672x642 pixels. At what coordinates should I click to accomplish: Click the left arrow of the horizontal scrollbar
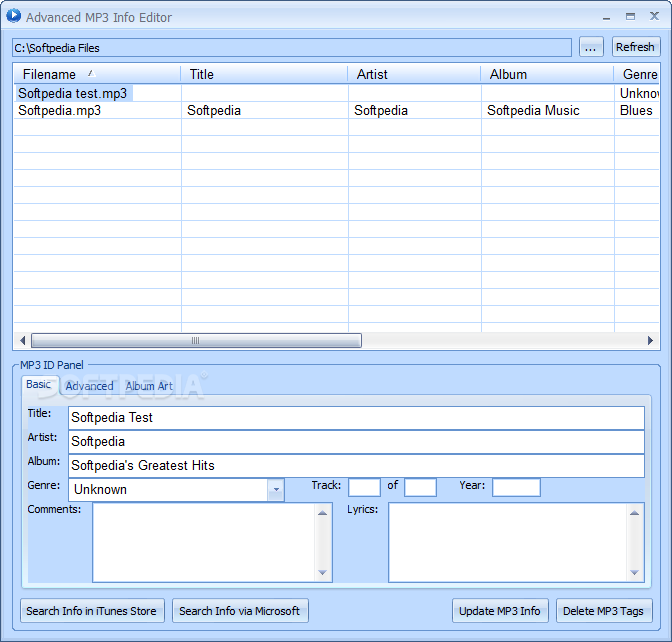pos(23,341)
